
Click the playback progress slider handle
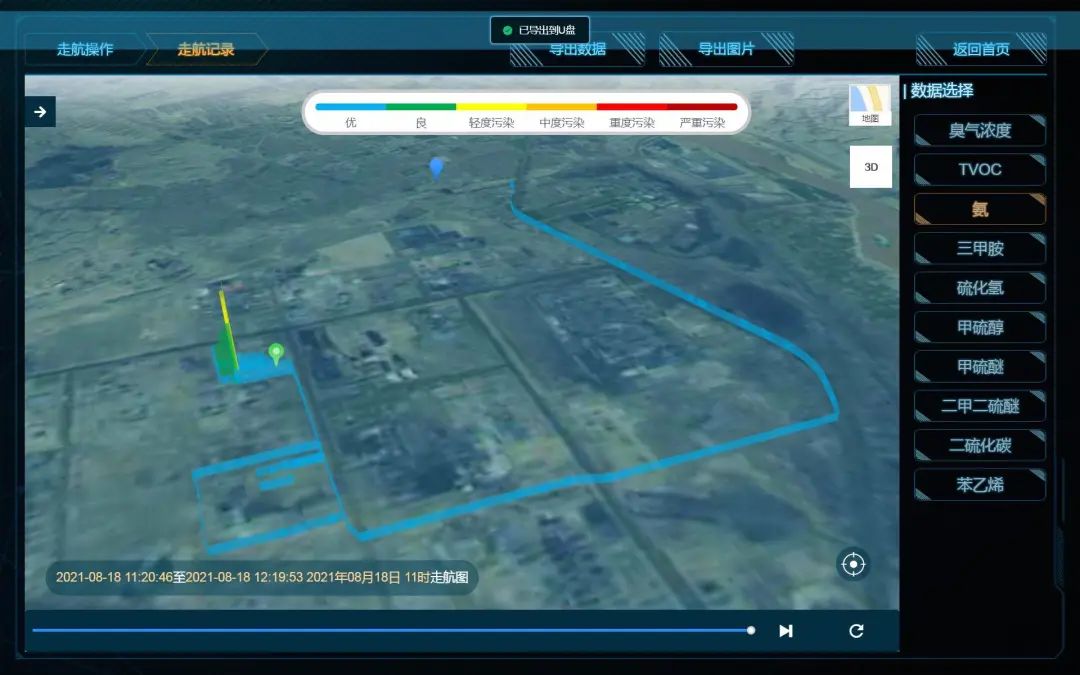[751, 630]
